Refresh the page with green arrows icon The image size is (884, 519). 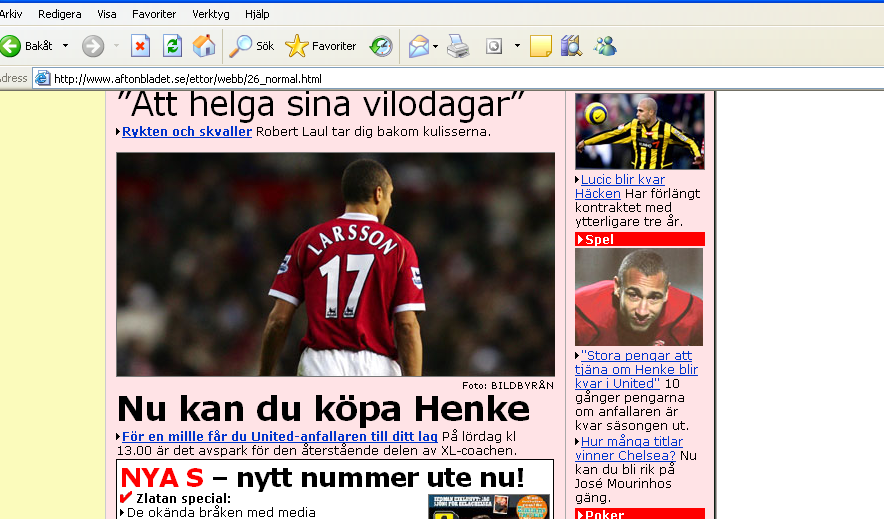pyautogui.click(x=173, y=46)
